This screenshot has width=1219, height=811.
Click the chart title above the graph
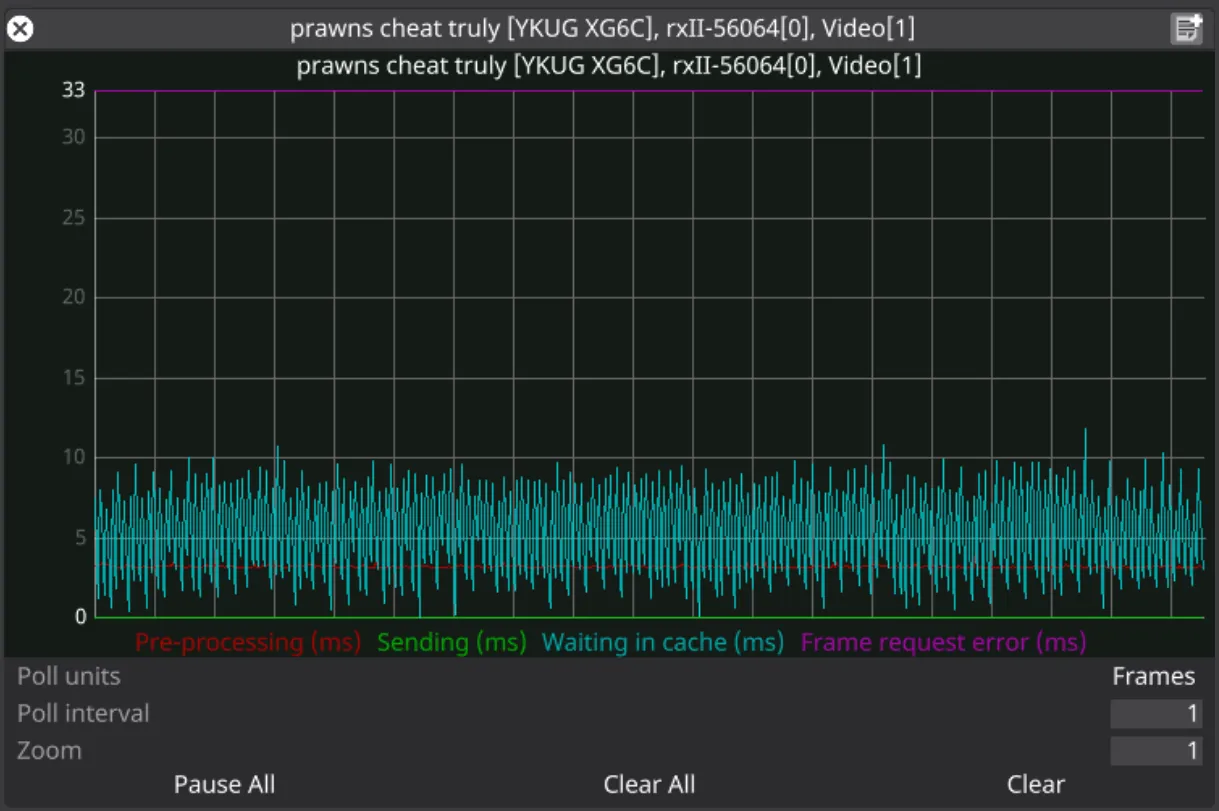pyautogui.click(x=608, y=66)
